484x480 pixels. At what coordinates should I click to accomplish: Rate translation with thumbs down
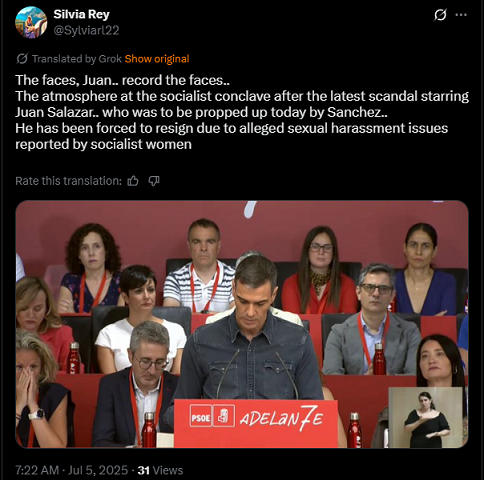pos(154,181)
